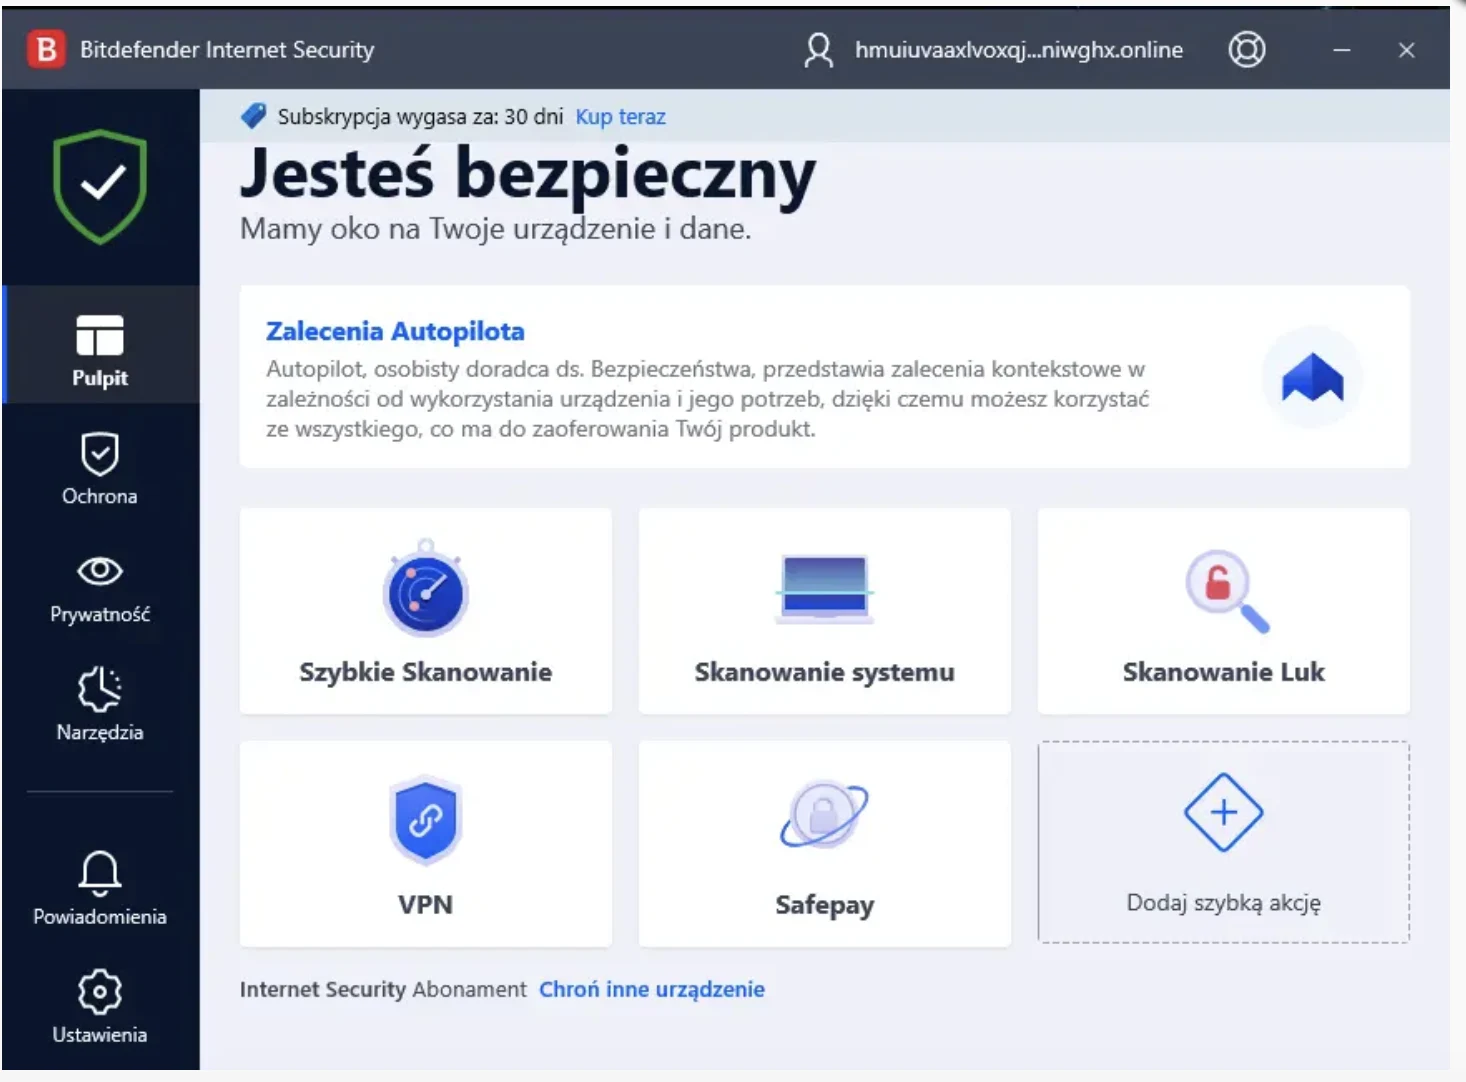
Task: Click the Bitdefender Internet Security title text
Action: tap(227, 50)
